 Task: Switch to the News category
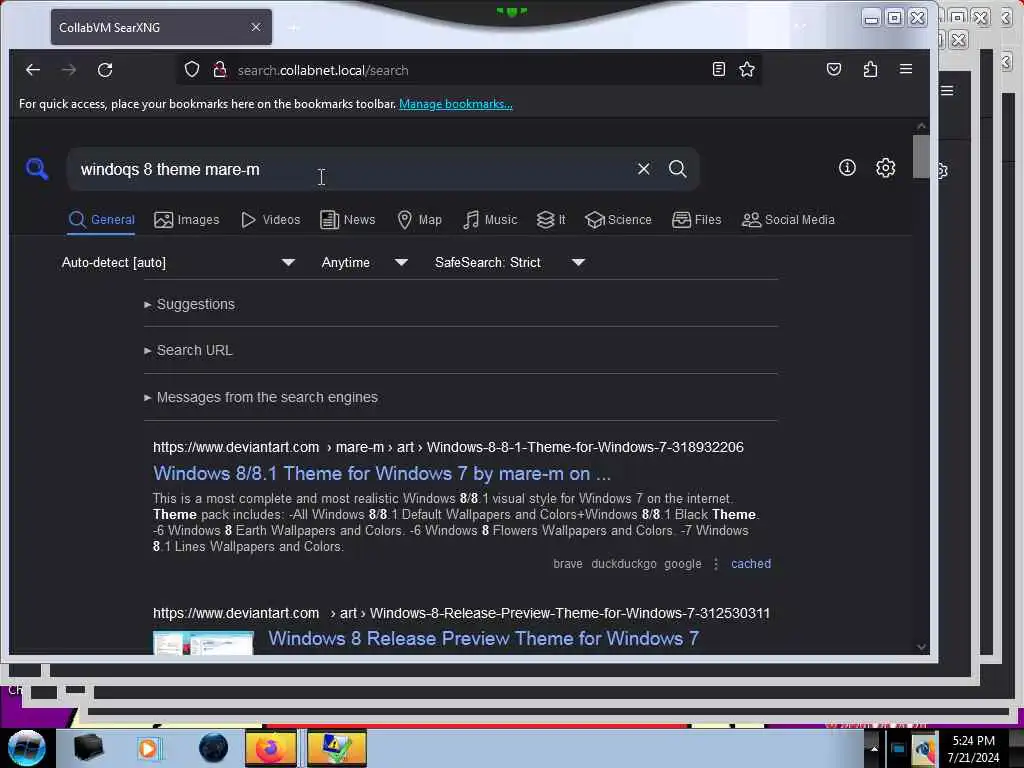347,220
